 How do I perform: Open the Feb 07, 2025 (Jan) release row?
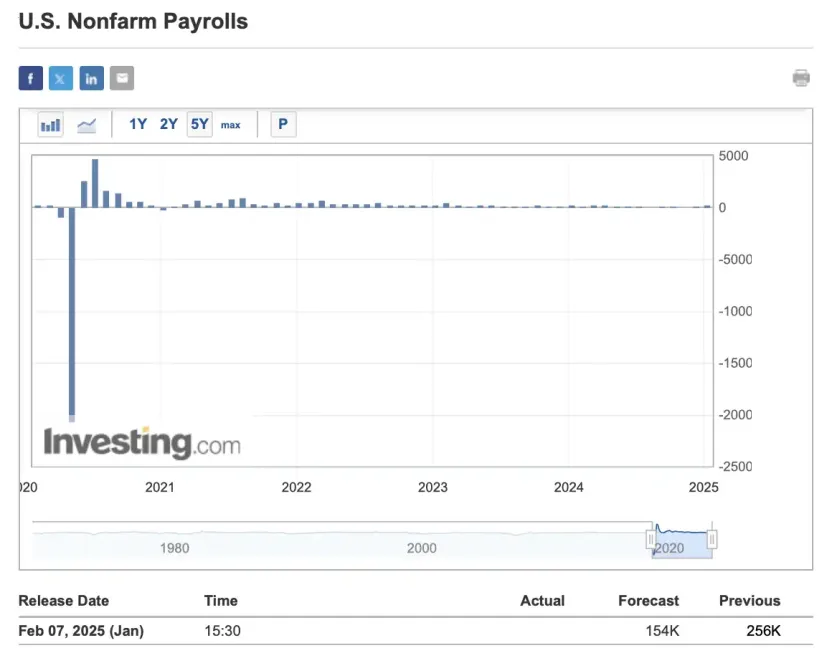click(x=81, y=631)
